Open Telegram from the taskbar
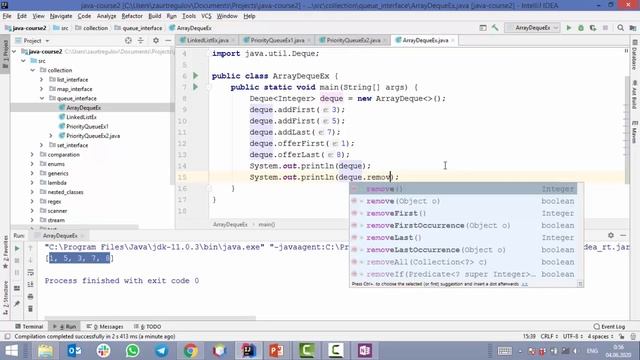The image size is (640, 360). (161, 351)
